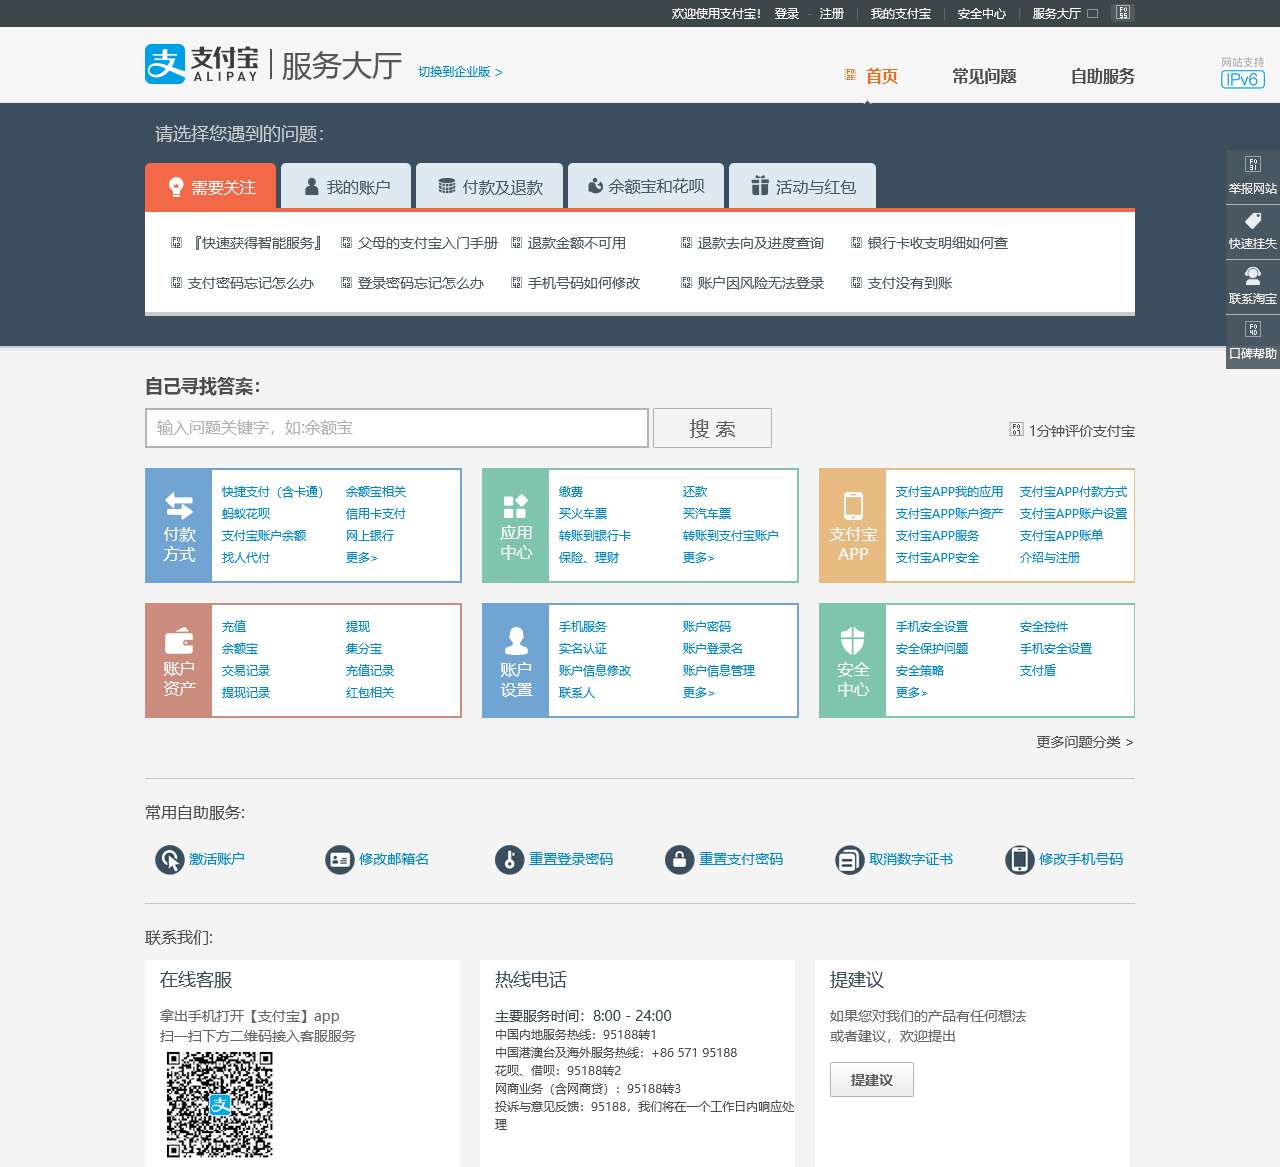Open 支付宝APP账单 link
Screen dimensions: 1280x1167
coord(1062,536)
